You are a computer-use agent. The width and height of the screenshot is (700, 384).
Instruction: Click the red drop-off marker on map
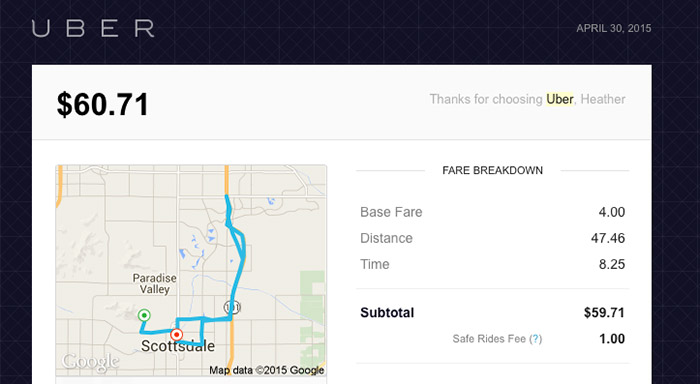(177, 334)
